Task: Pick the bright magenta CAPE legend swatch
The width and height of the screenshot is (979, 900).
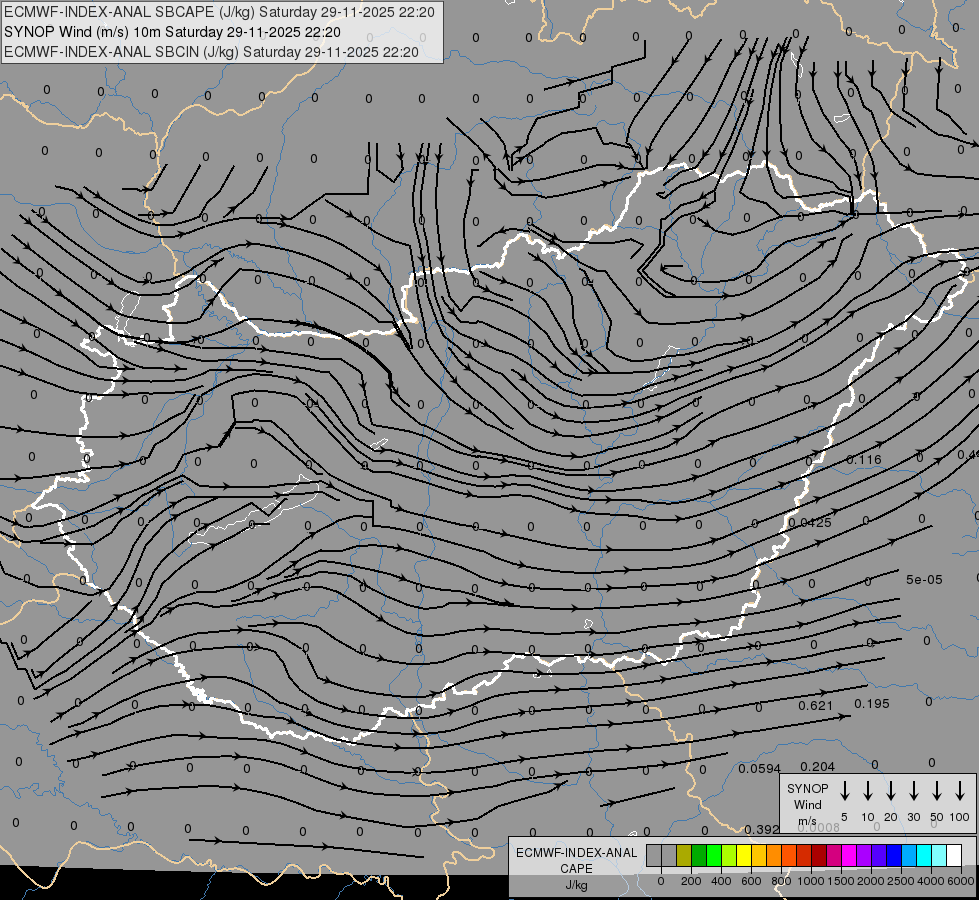Action: tap(849, 855)
